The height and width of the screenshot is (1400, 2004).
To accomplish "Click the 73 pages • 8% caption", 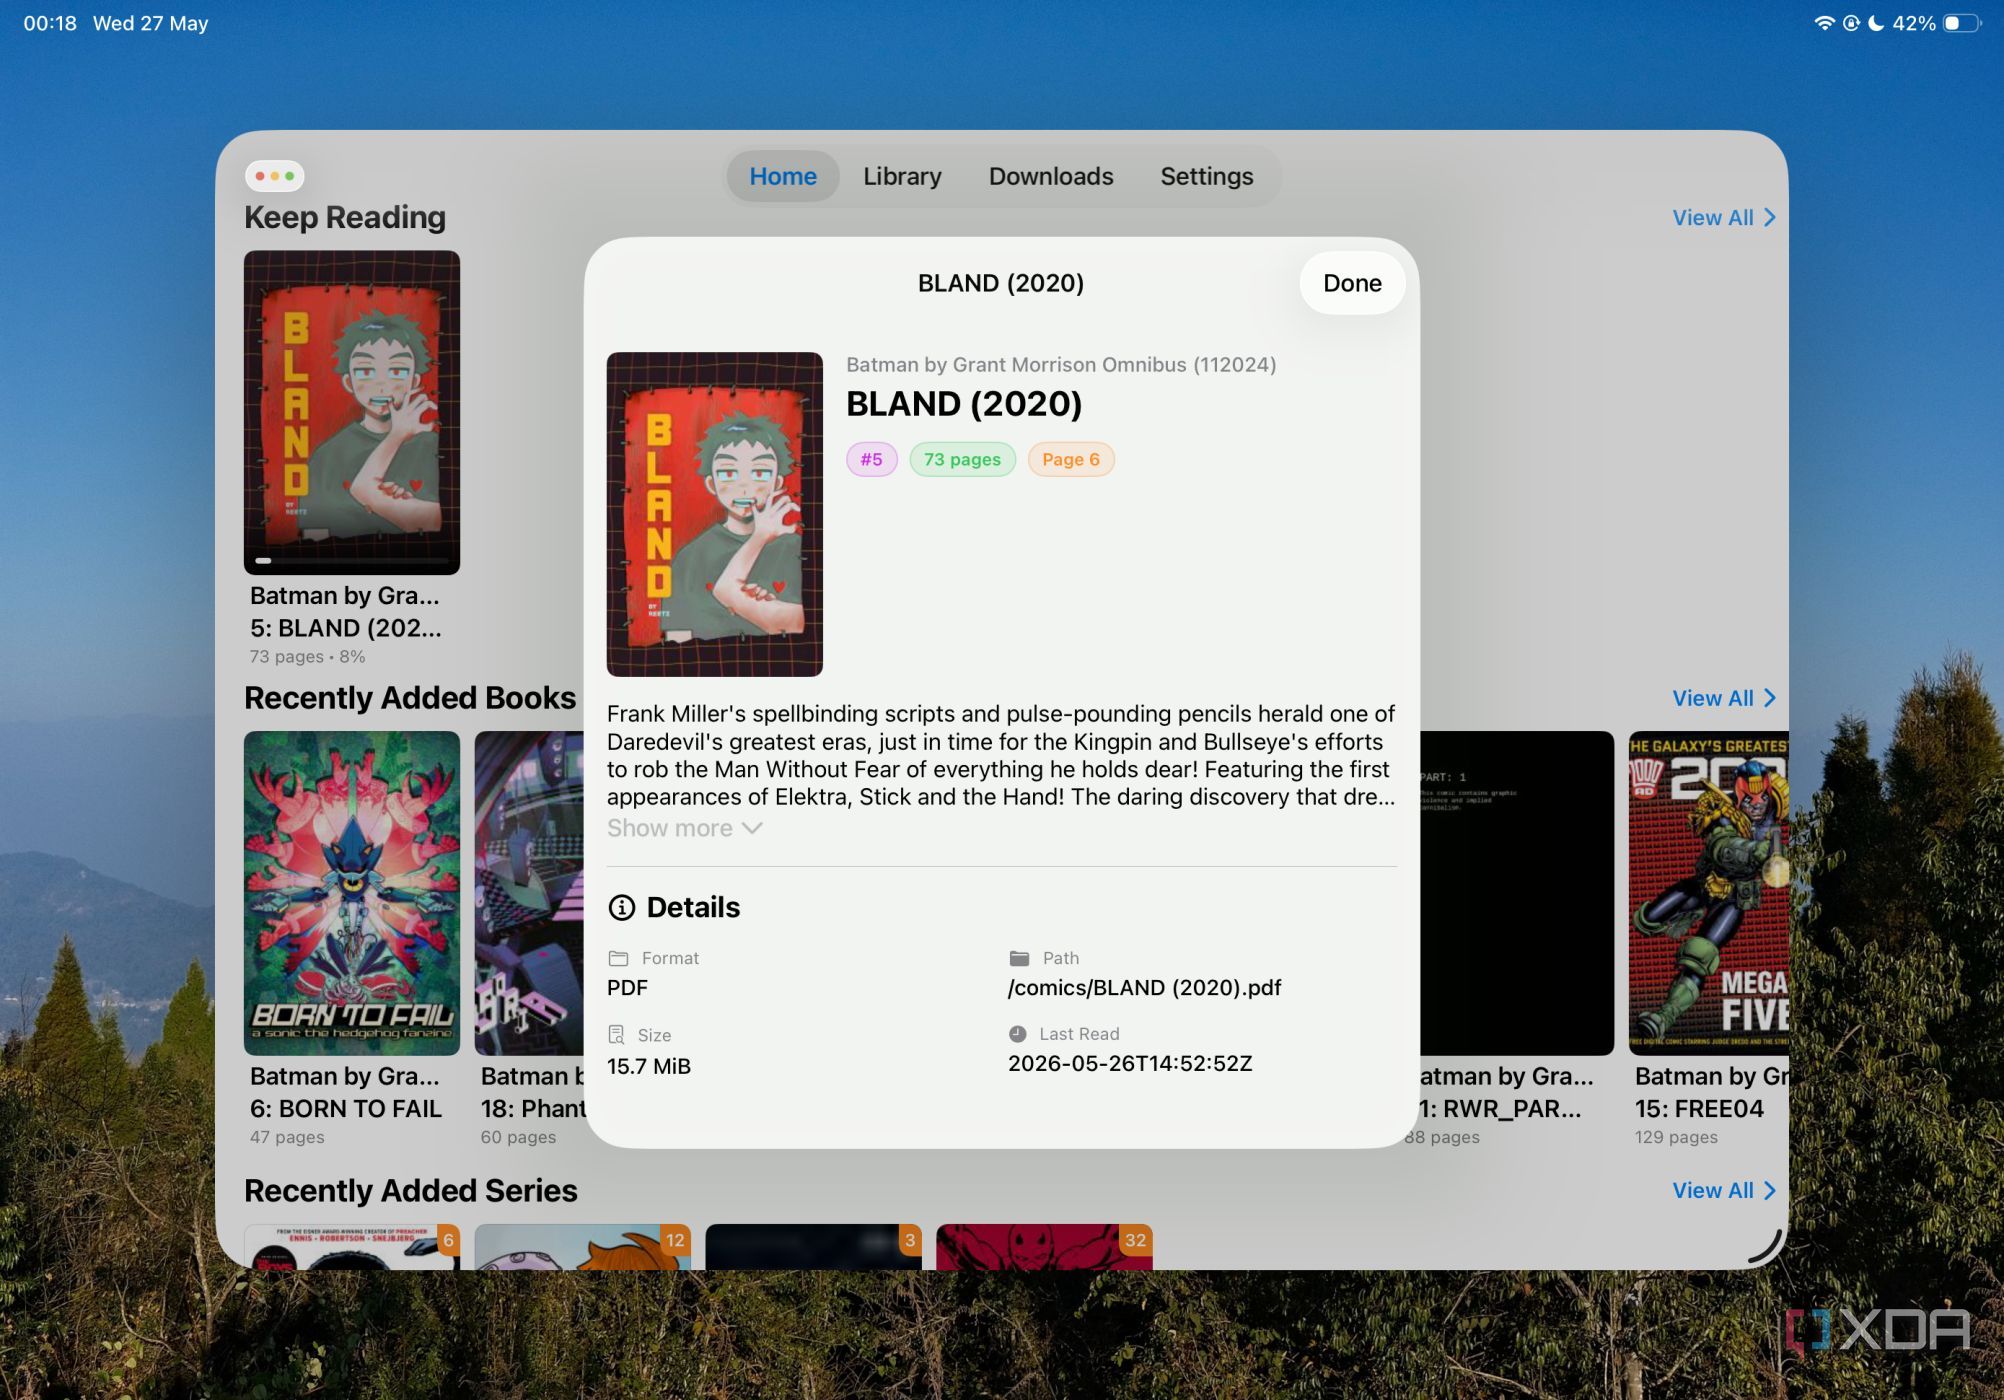I will pyautogui.click(x=307, y=657).
